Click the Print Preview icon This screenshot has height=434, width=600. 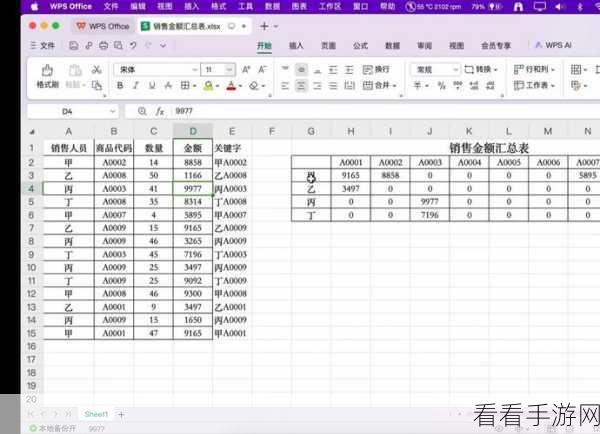click(118, 46)
